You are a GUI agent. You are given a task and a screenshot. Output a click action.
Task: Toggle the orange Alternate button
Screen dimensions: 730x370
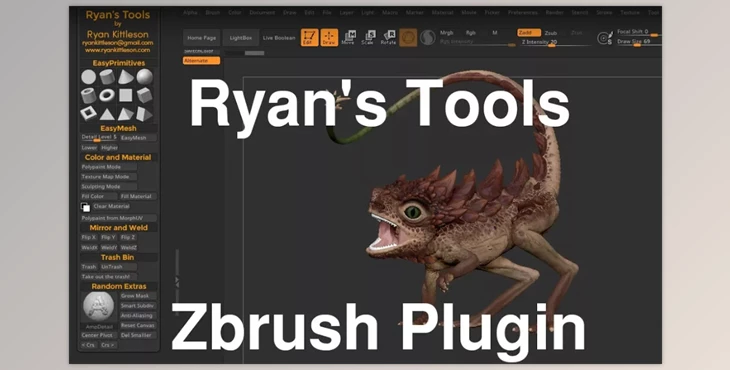tap(201, 61)
